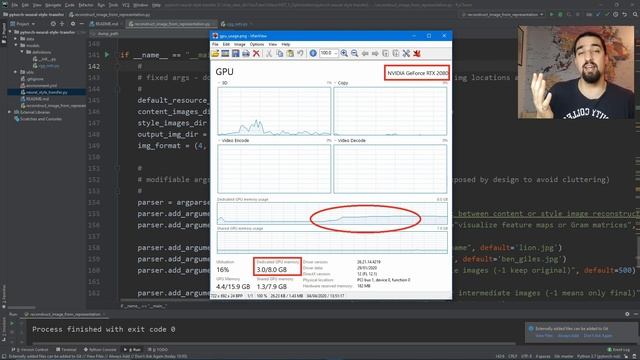Open the zoom percentage box showing 100.0
Viewport: 640px width, 360px height.
coord(329,53)
